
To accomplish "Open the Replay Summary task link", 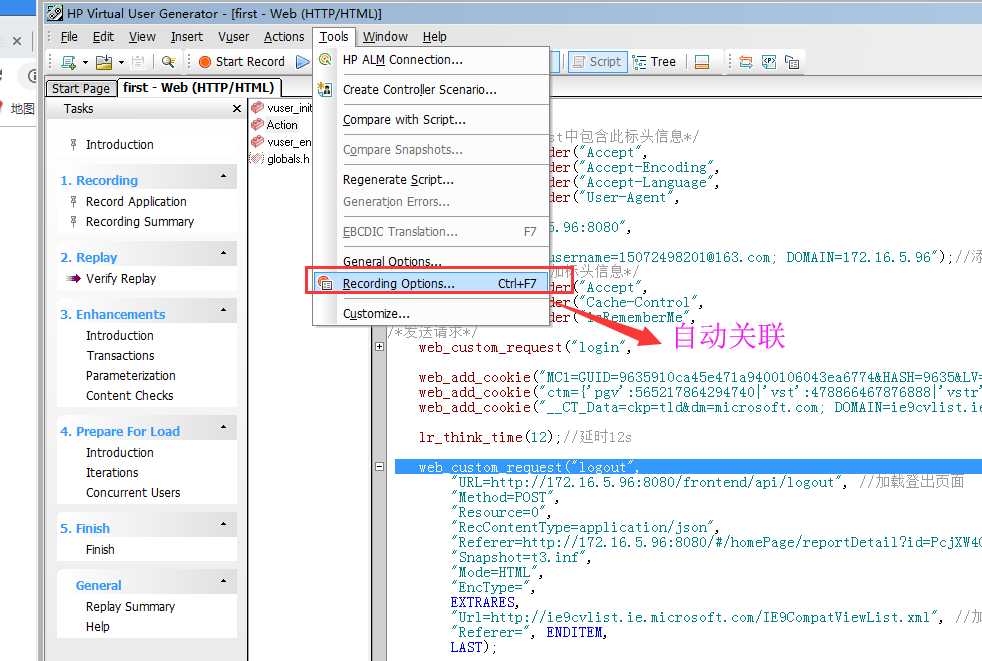I will click(130, 606).
